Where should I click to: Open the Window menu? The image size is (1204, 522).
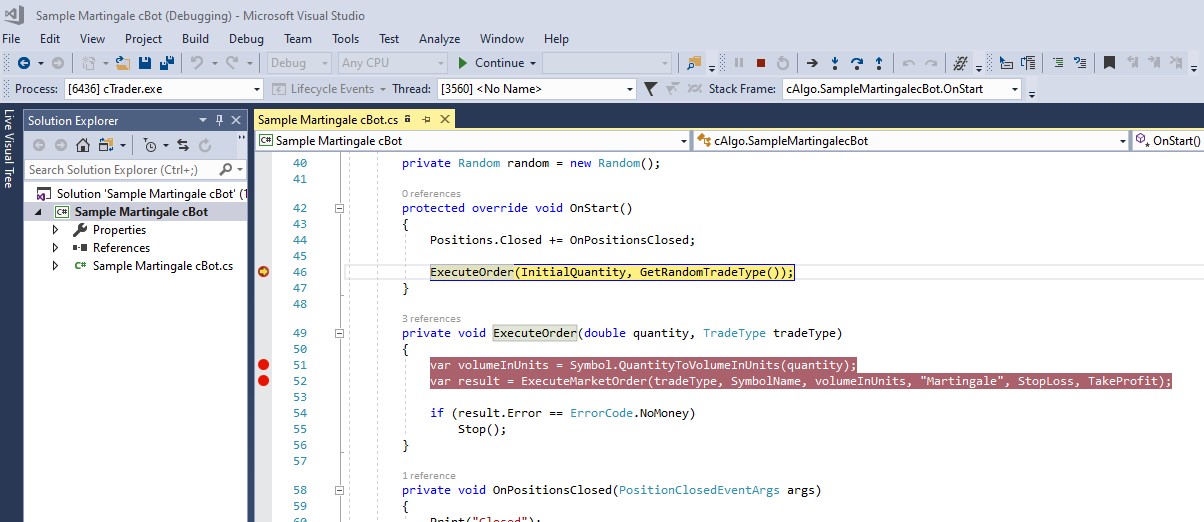pos(502,39)
